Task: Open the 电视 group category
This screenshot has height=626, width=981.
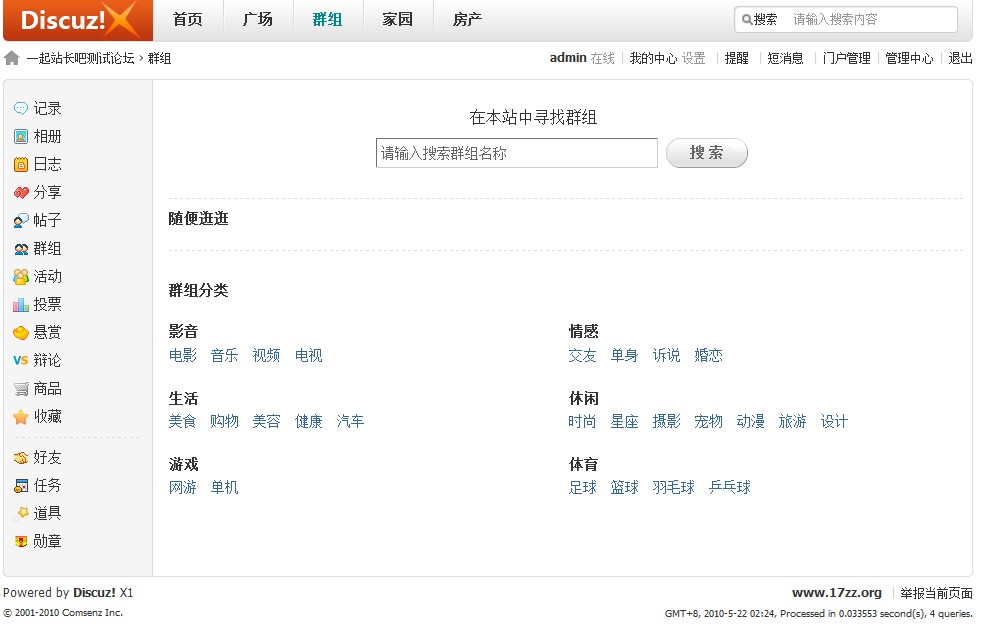Action: (x=308, y=355)
